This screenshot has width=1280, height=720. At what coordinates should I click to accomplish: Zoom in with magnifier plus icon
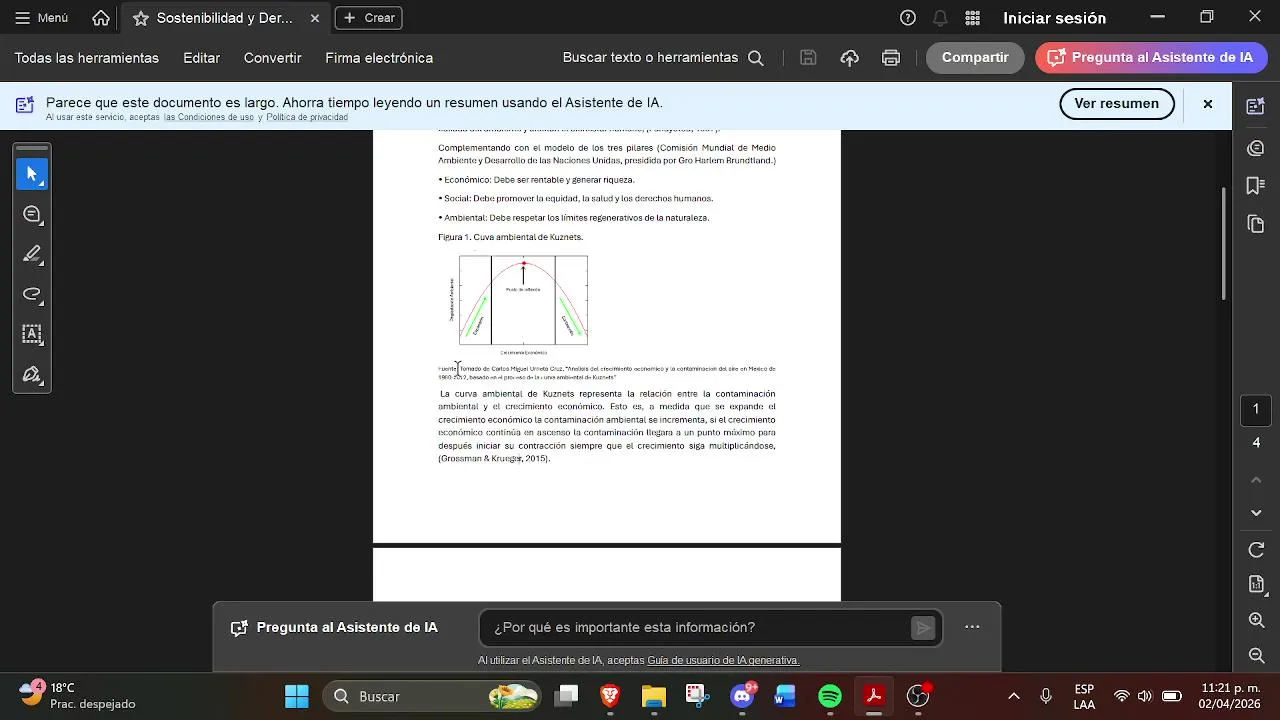1257,621
